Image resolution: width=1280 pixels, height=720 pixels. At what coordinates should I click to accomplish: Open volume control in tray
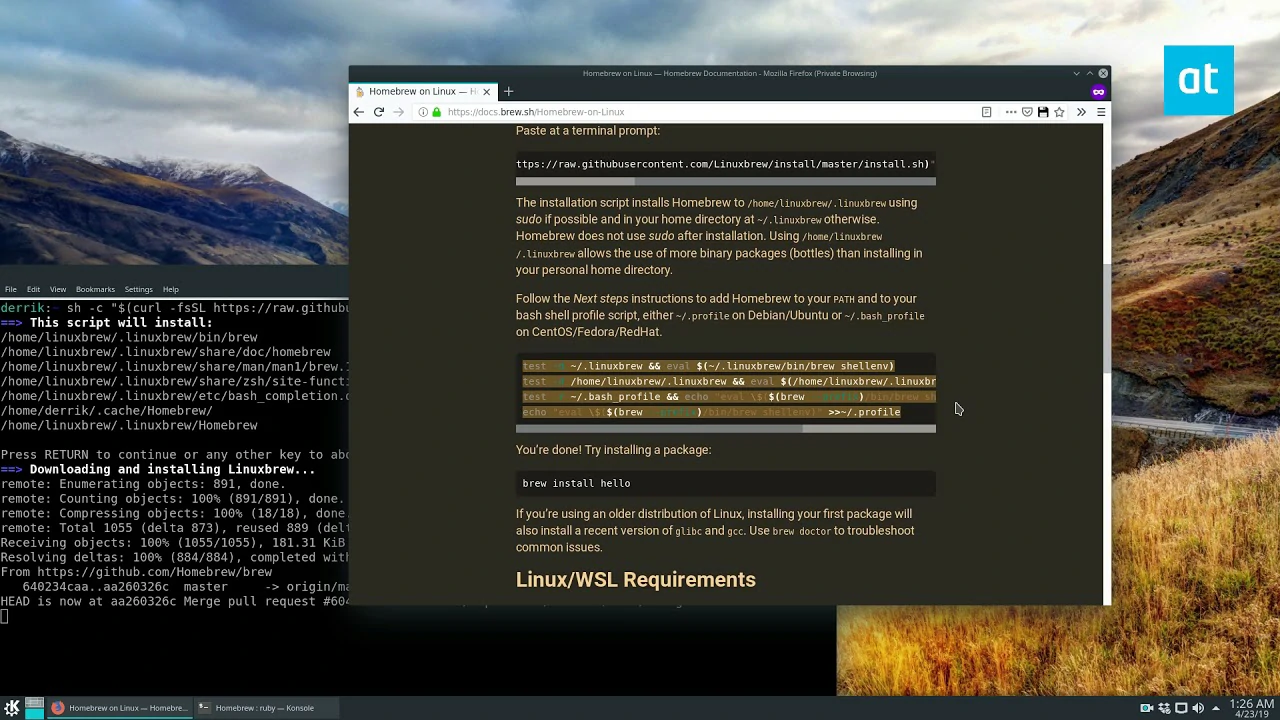point(1198,708)
